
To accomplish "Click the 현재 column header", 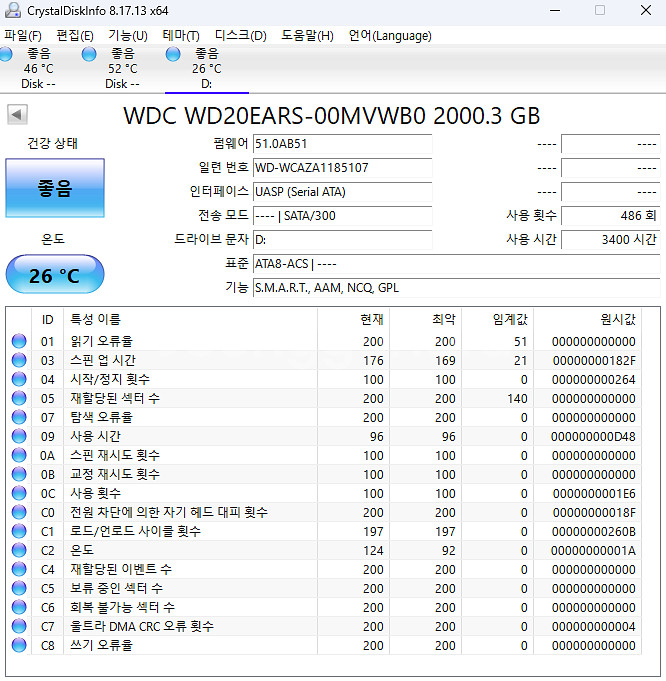I will 354,320.
